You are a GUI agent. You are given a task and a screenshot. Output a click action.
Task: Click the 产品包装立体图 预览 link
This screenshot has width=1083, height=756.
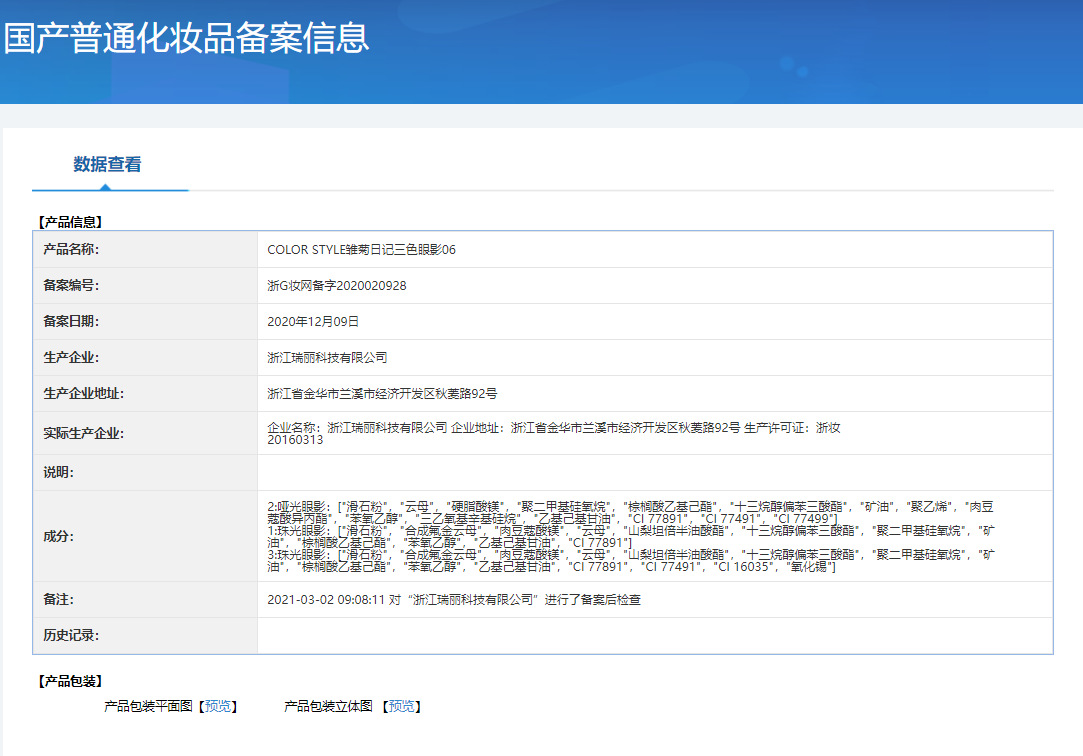(x=402, y=706)
